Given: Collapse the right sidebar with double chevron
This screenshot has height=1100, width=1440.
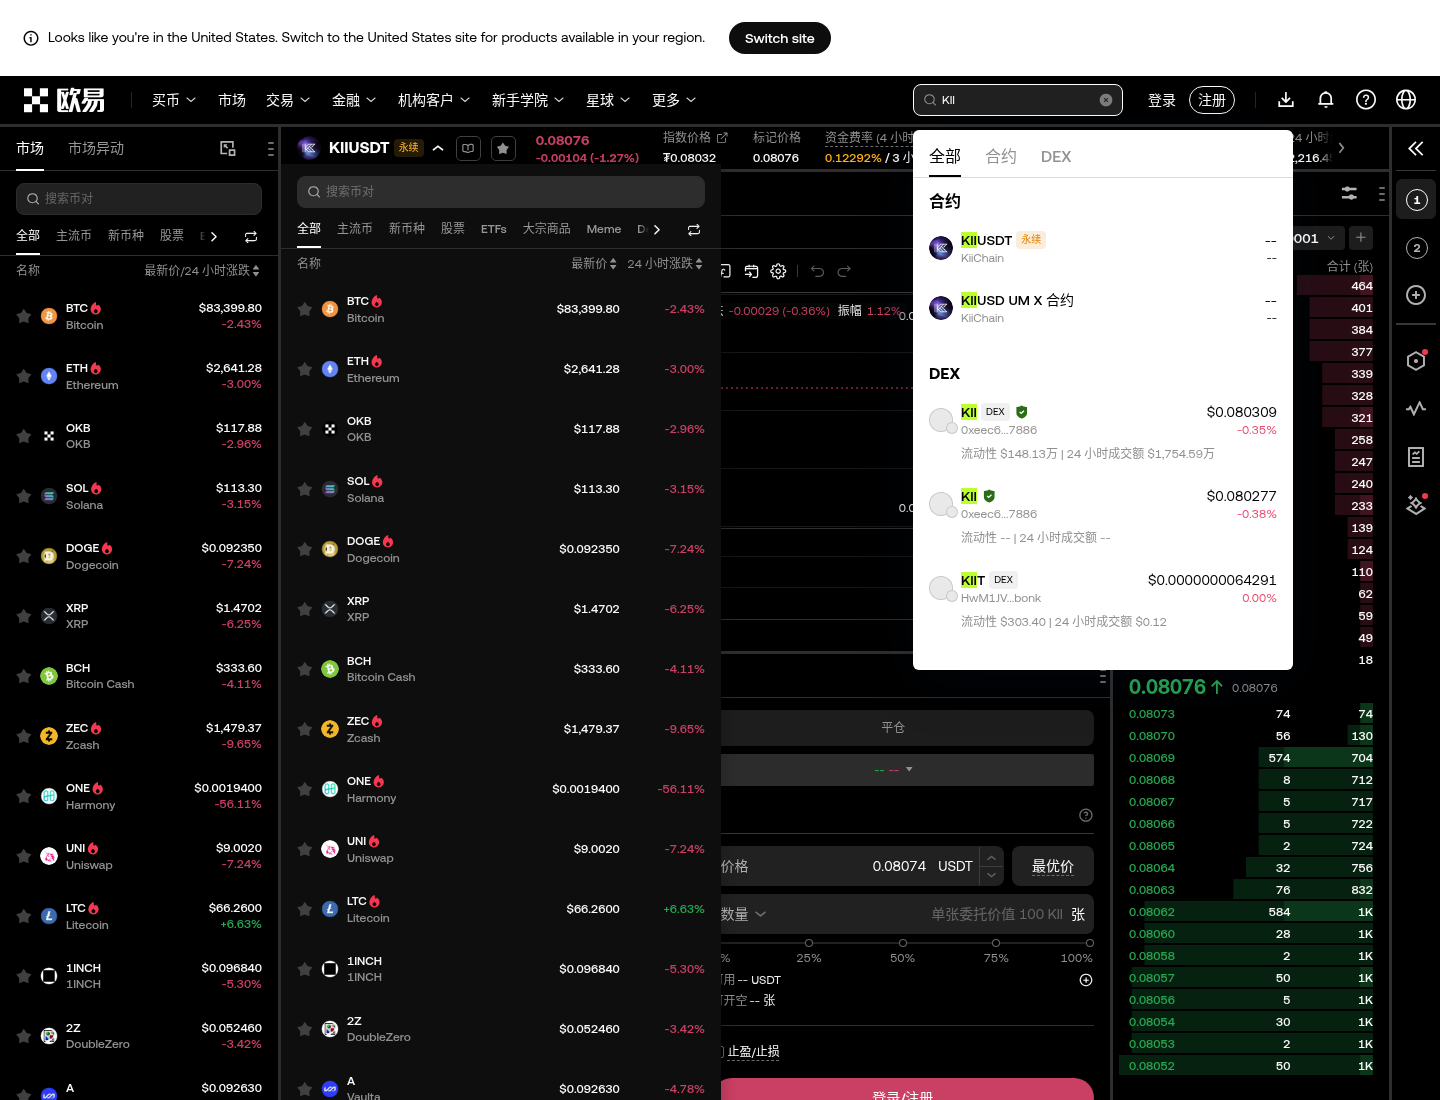Looking at the screenshot, I should point(1416,149).
